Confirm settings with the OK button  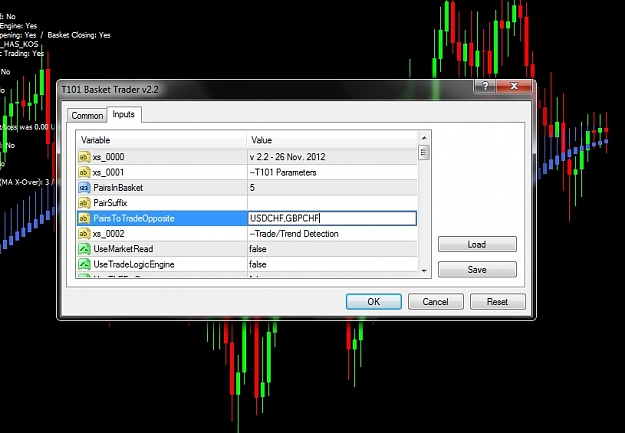tap(373, 302)
